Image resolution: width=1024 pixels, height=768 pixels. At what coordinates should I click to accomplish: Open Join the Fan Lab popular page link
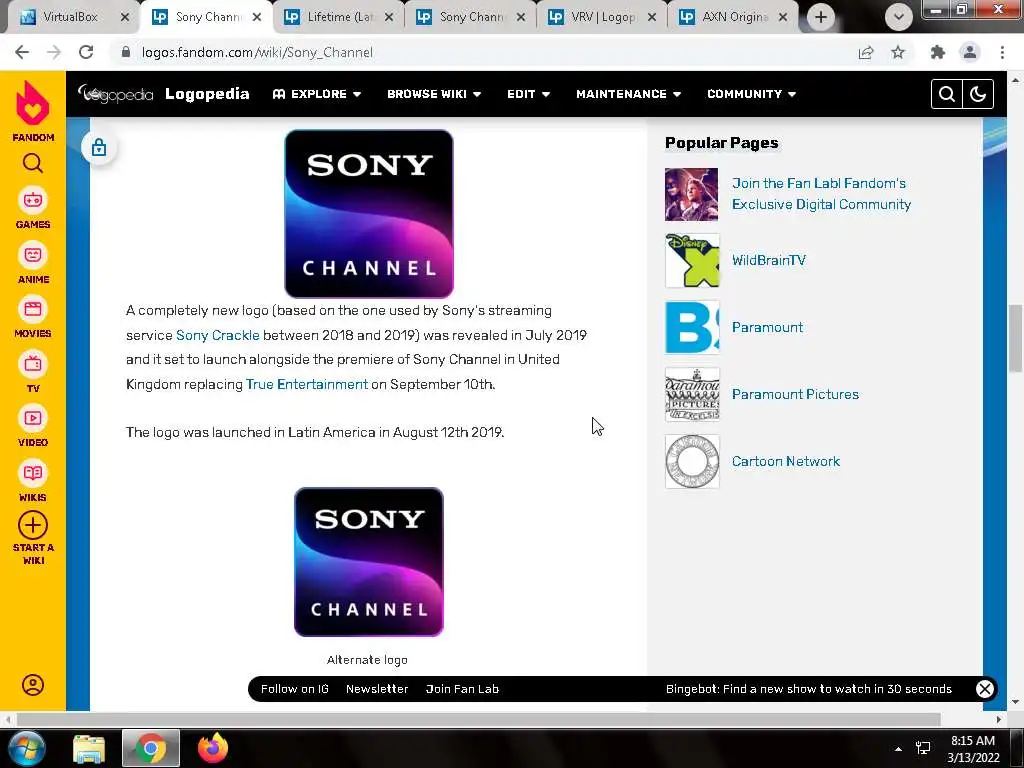[821, 194]
